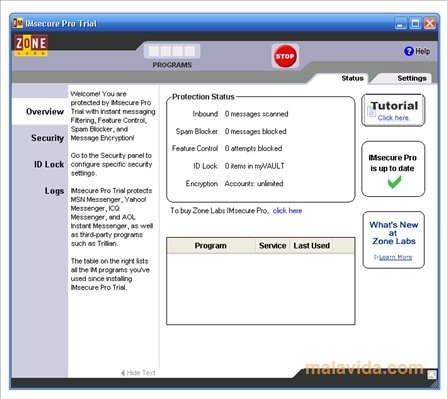Click the red STOP button

pos(285,56)
